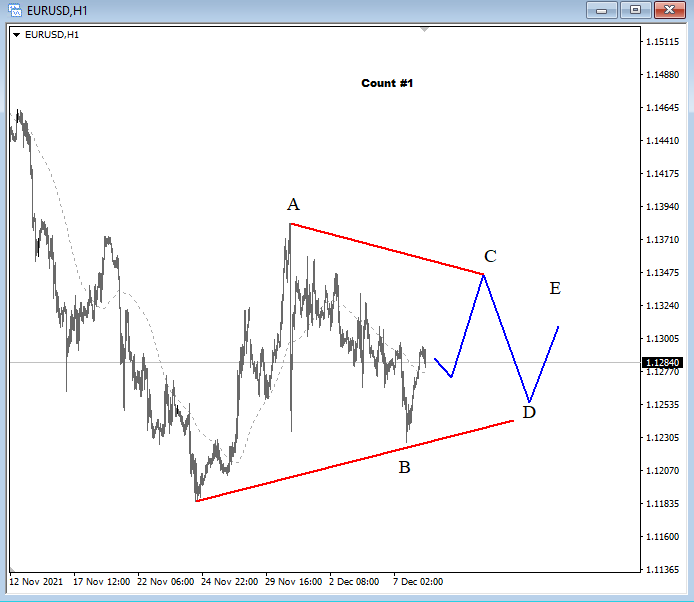
Task: Select the chart shift marker triangle
Action: (x=424, y=30)
